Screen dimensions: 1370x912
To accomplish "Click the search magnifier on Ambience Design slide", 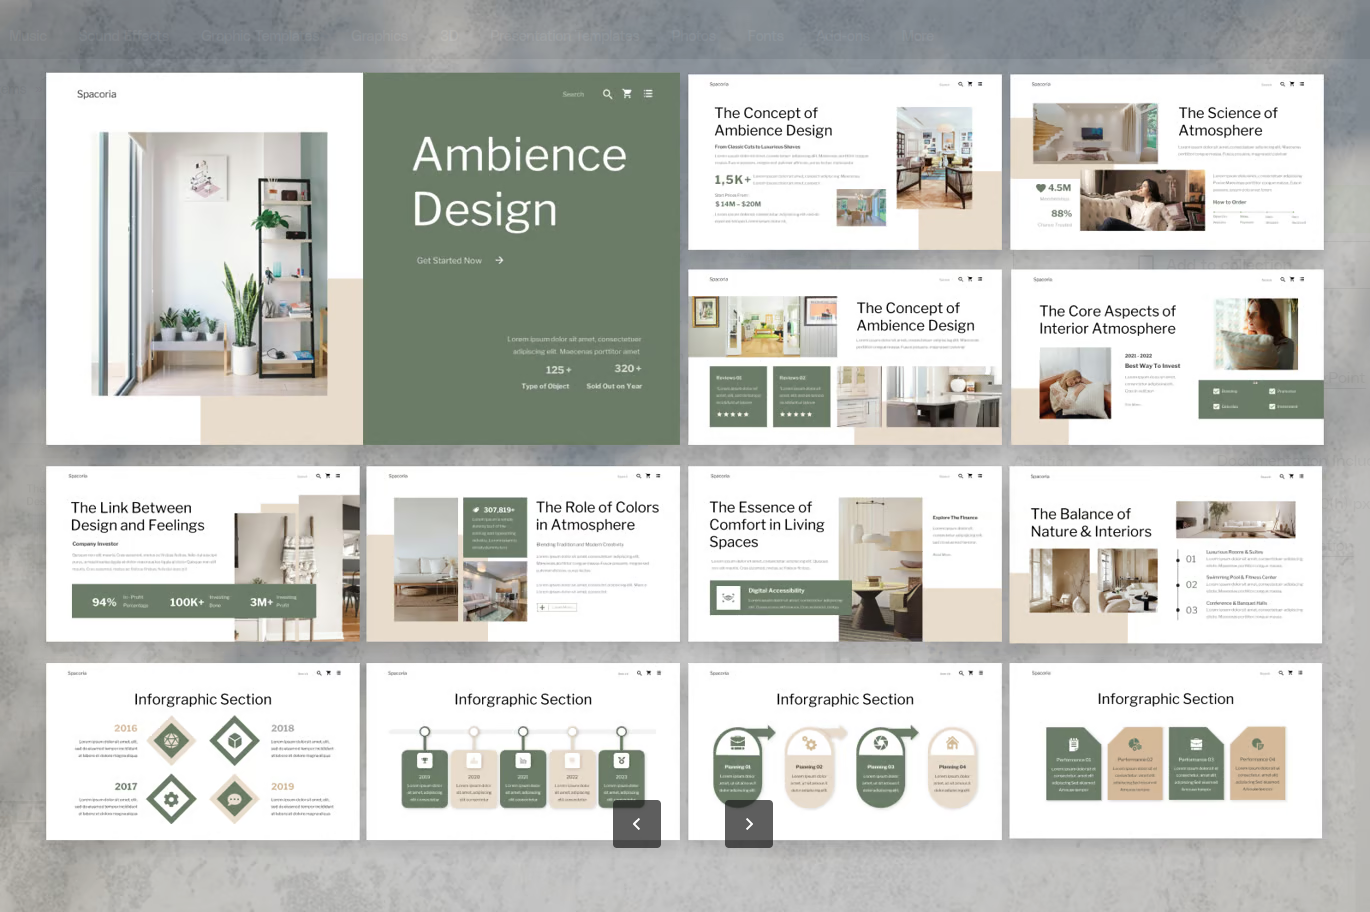I will [x=607, y=94].
